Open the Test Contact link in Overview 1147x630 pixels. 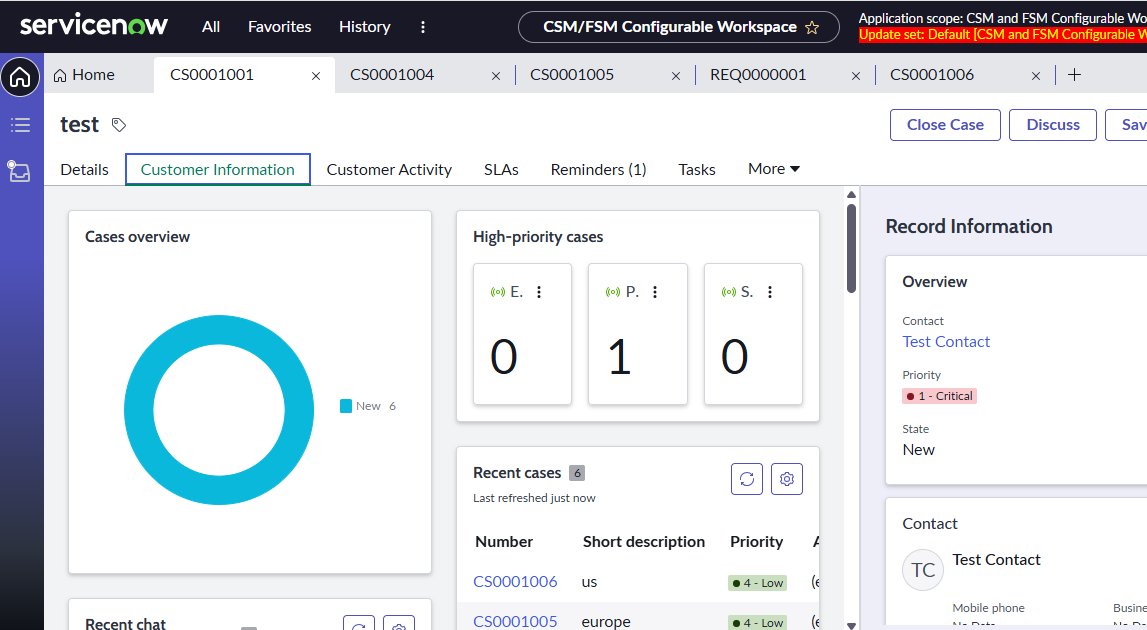(946, 342)
